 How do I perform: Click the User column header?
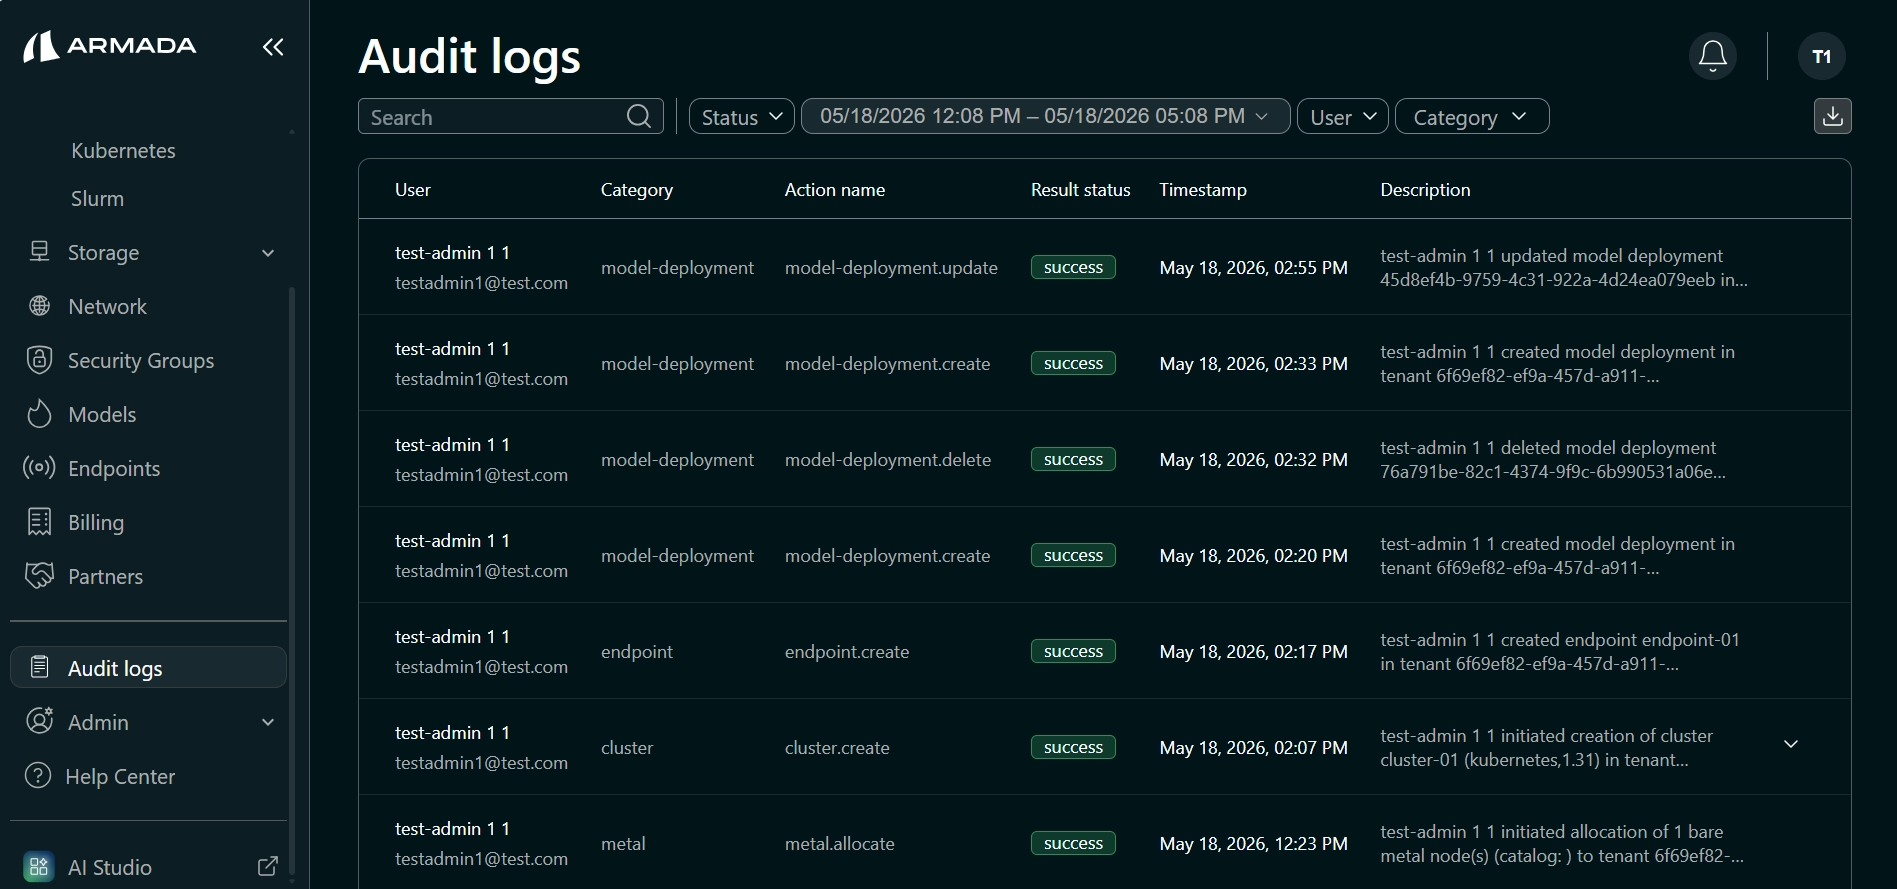coord(412,190)
